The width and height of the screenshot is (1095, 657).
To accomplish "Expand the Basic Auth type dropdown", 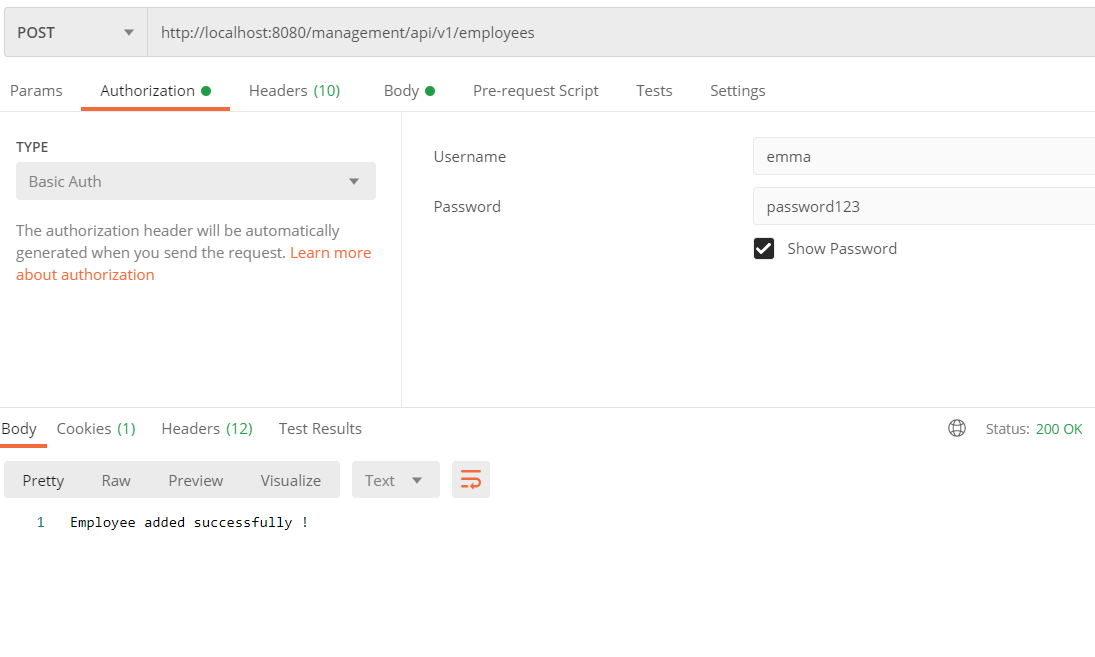I will pos(196,182).
